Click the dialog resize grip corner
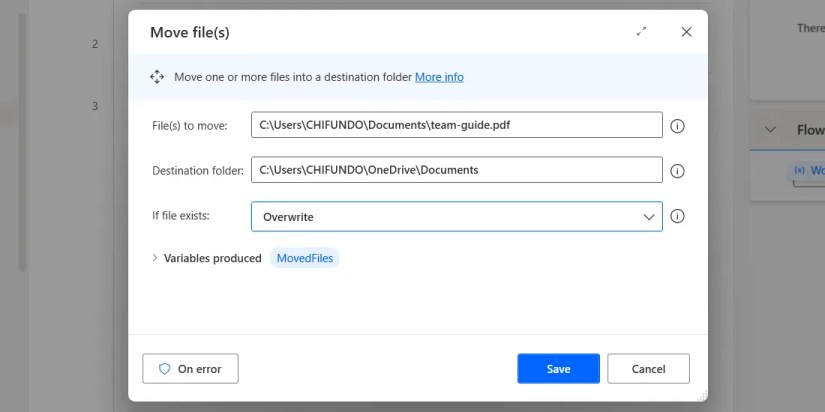This screenshot has height=412, width=825. point(702,396)
